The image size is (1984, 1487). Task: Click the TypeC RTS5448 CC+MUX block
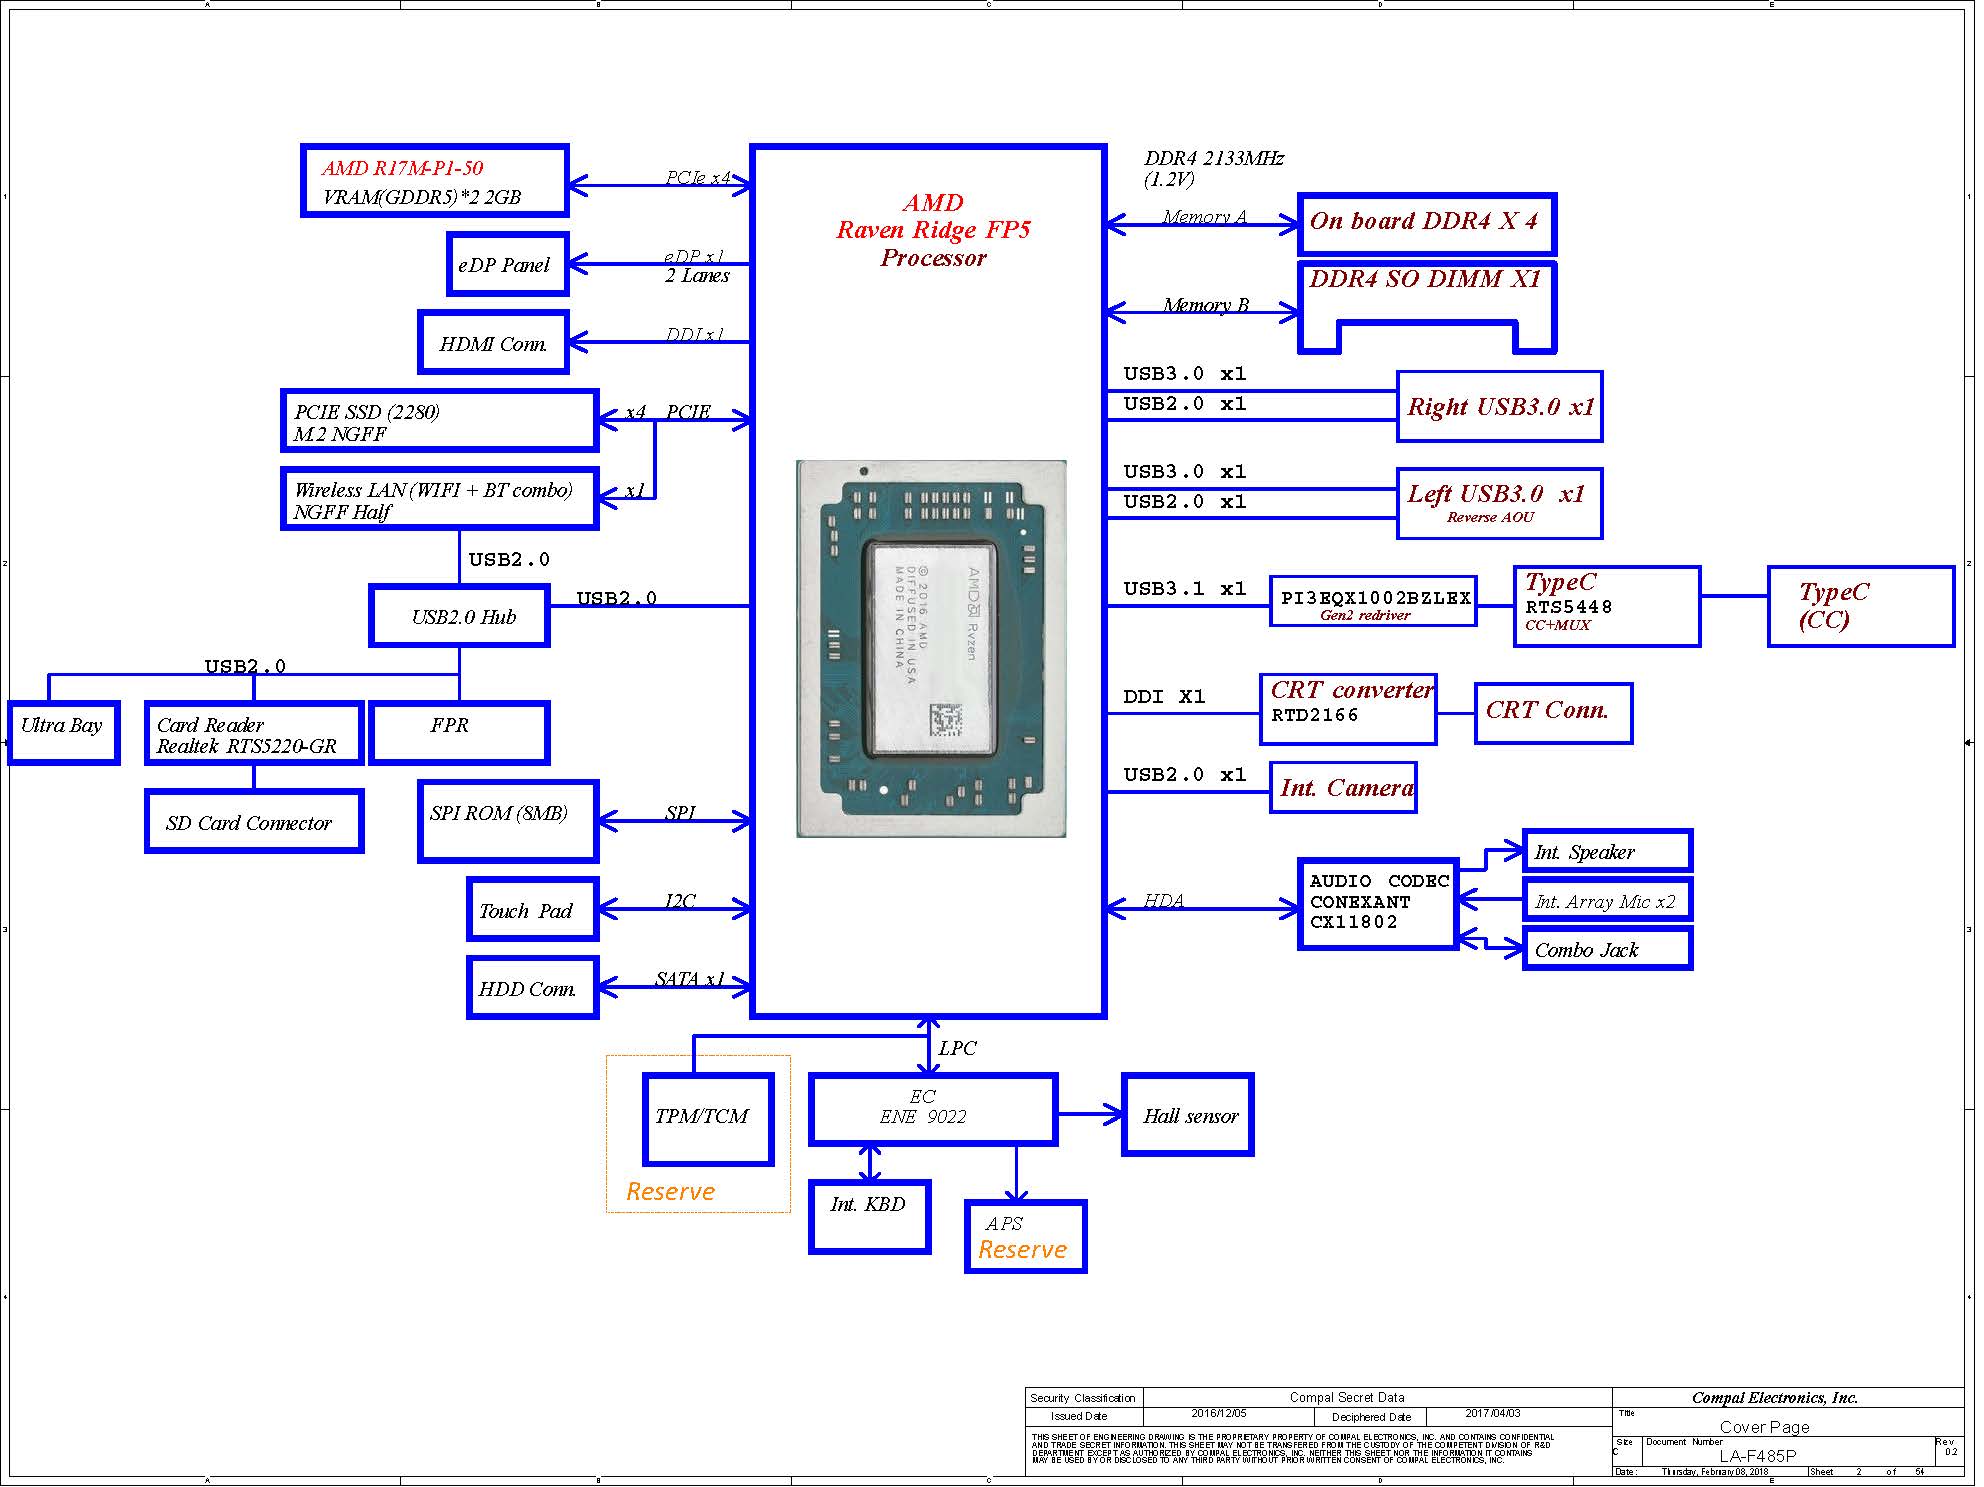(x=1608, y=606)
